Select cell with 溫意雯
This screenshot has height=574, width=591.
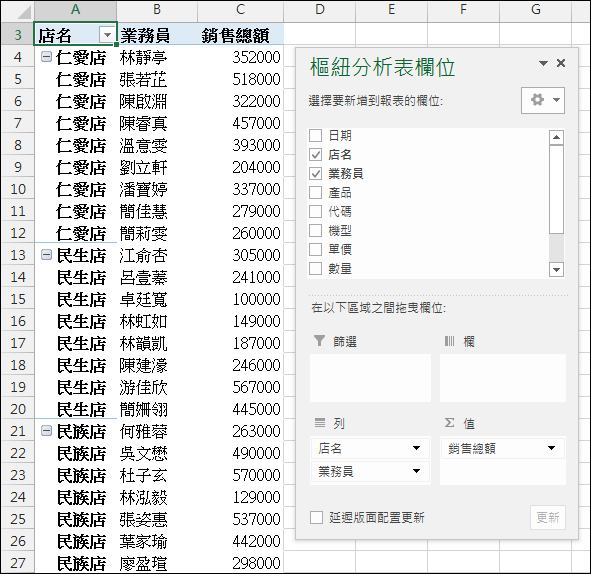(157, 145)
